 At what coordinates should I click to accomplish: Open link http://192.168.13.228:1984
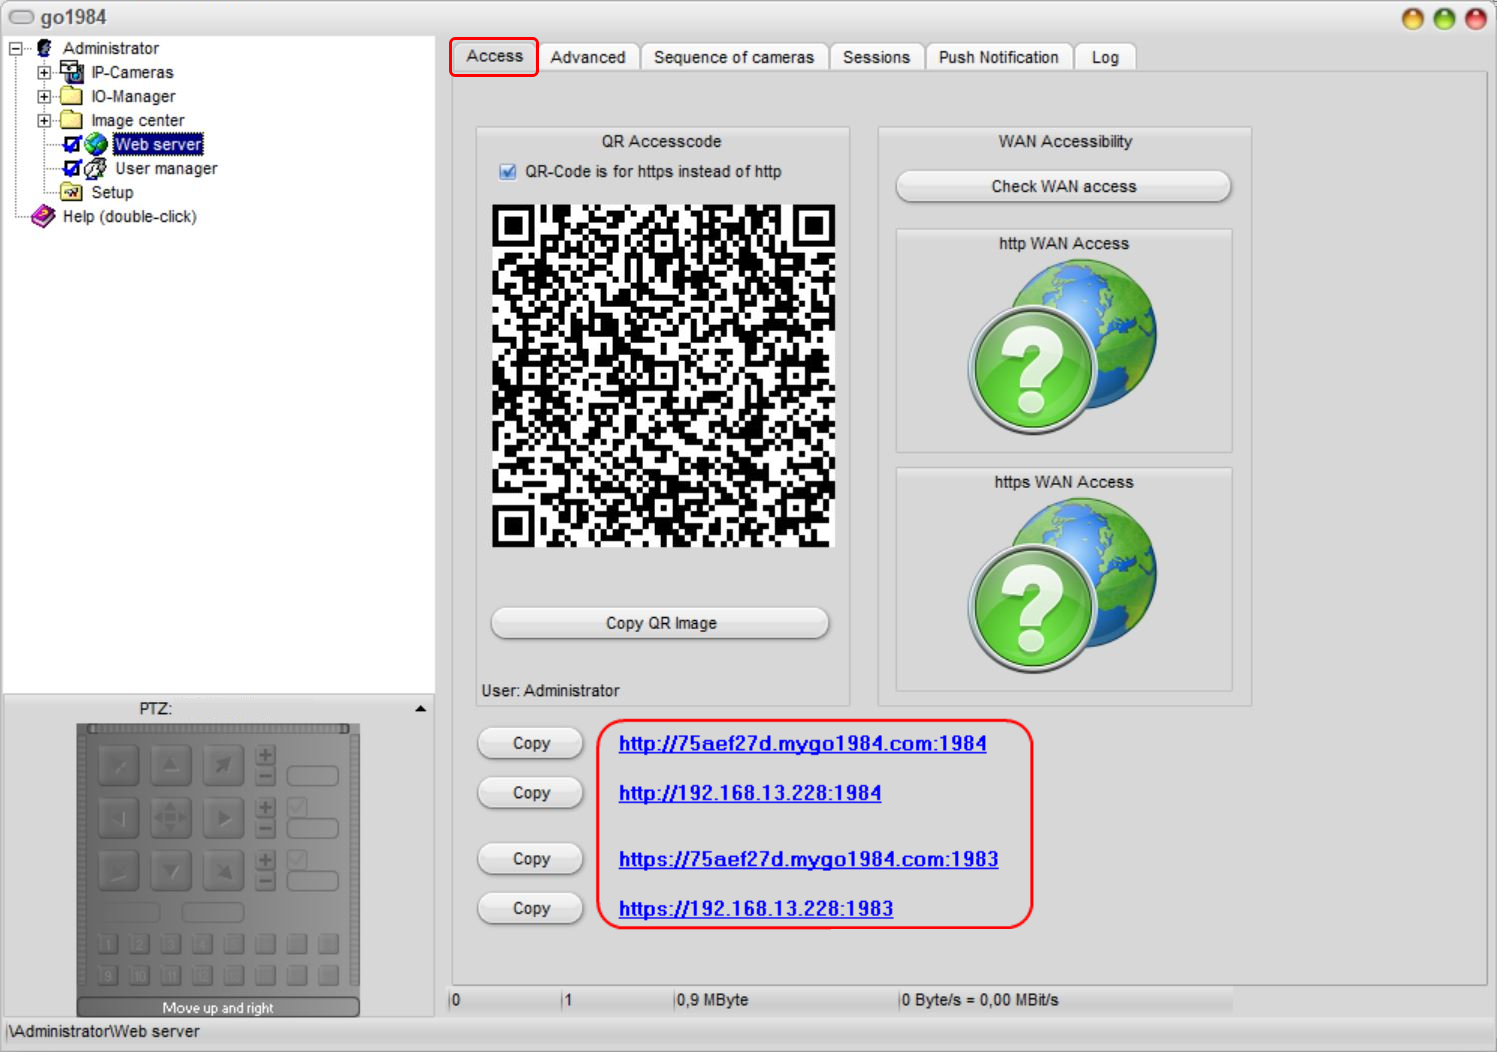pyautogui.click(x=750, y=793)
